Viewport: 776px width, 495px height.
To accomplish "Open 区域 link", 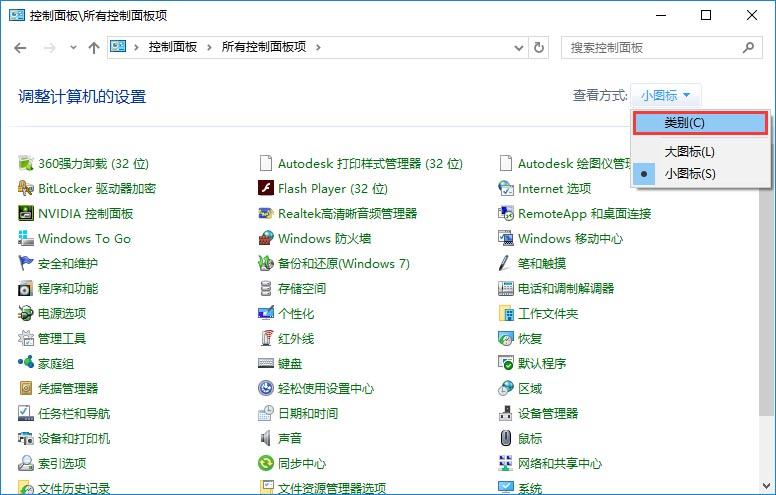I will click(x=530, y=388).
